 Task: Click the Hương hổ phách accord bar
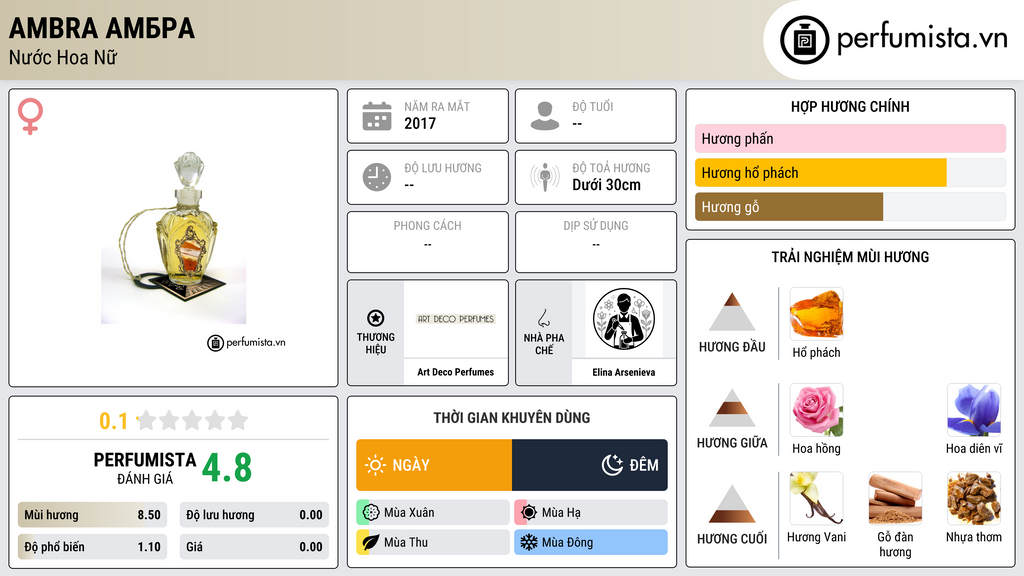pyautogui.click(x=850, y=172)
